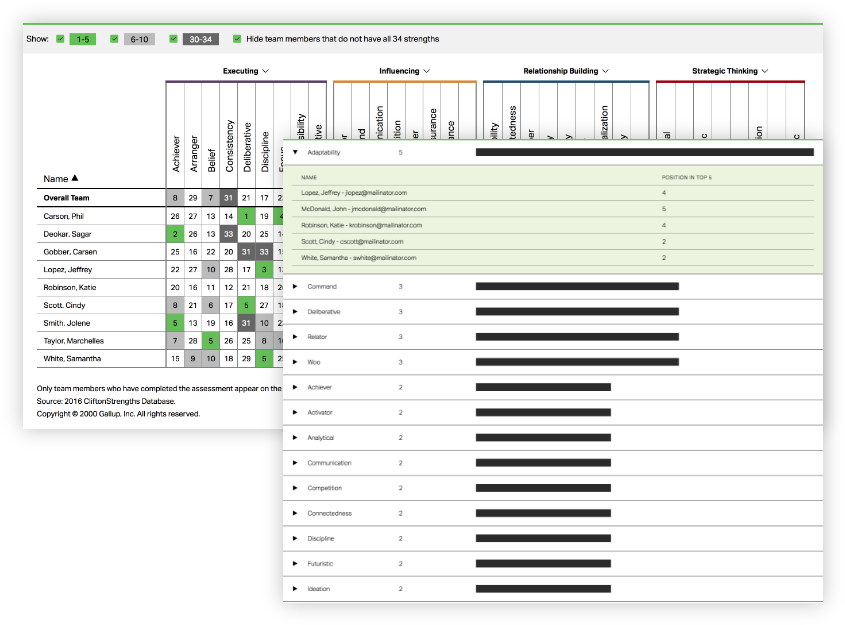
Task: Expand the Relator strength row
Action: tap(294, 337)
